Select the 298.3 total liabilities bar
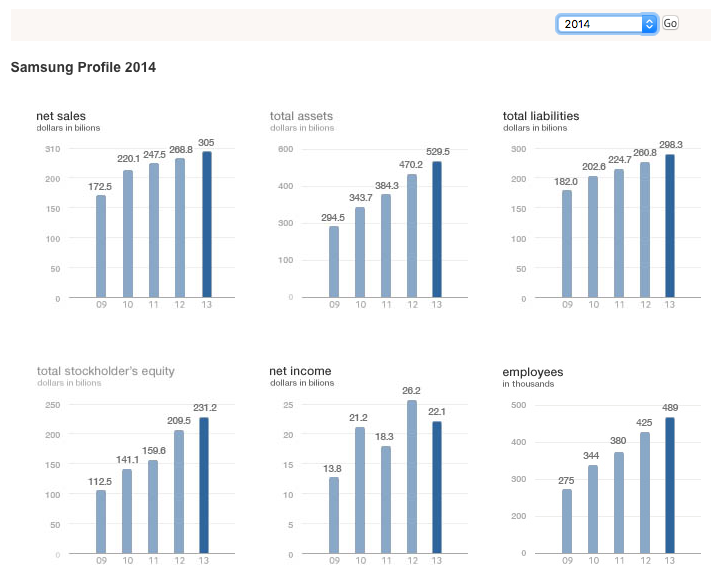The width and height of the screenshot is (728, 579). 670,226
